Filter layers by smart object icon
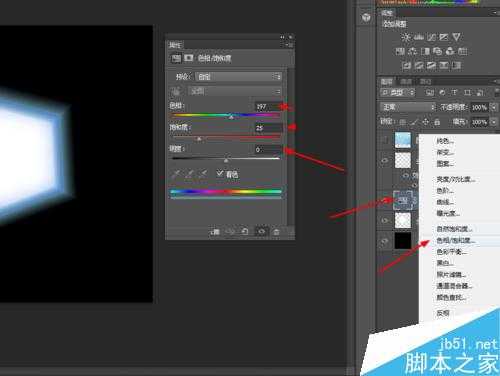Image resolution: width=500 pixels, height=376 pixels. pyautogui.click(x=480, y=93)
